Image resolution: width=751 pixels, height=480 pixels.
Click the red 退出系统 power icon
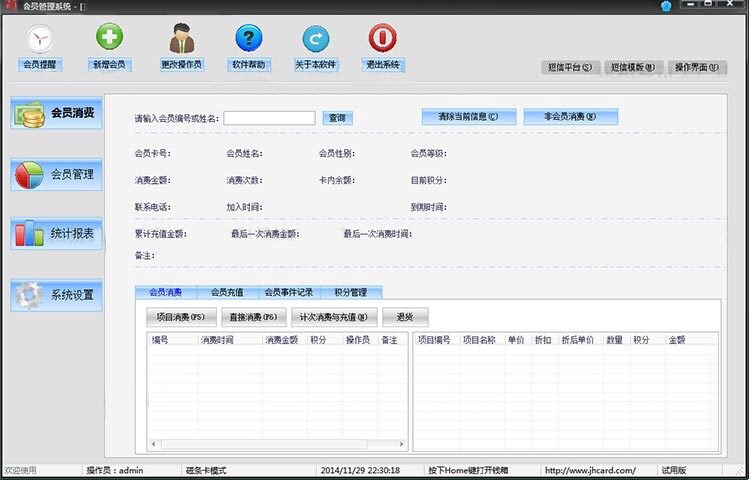coord(382,38)
